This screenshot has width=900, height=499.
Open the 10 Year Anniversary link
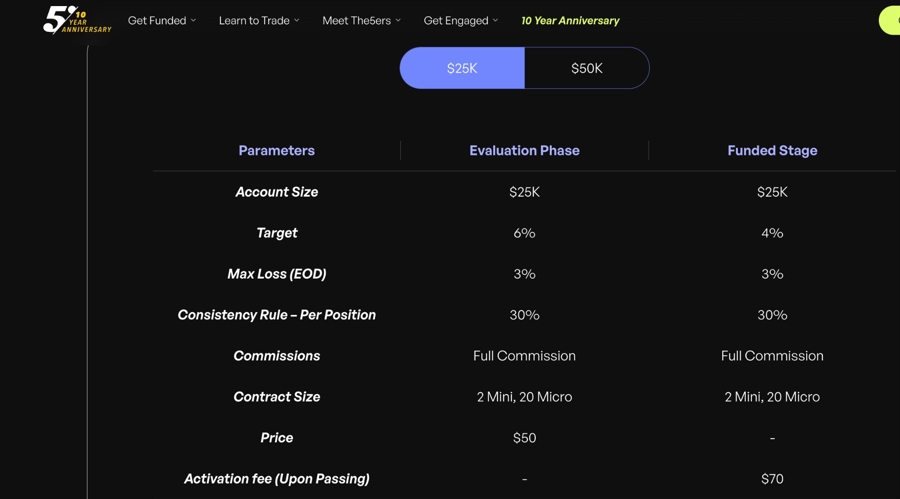[x=570, y=20]
